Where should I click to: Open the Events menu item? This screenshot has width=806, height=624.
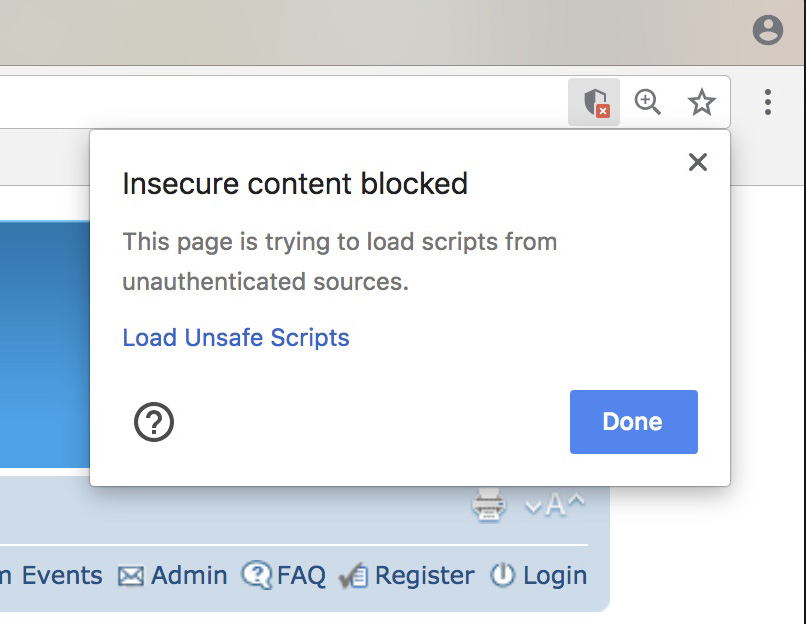(x=62, y=575)
